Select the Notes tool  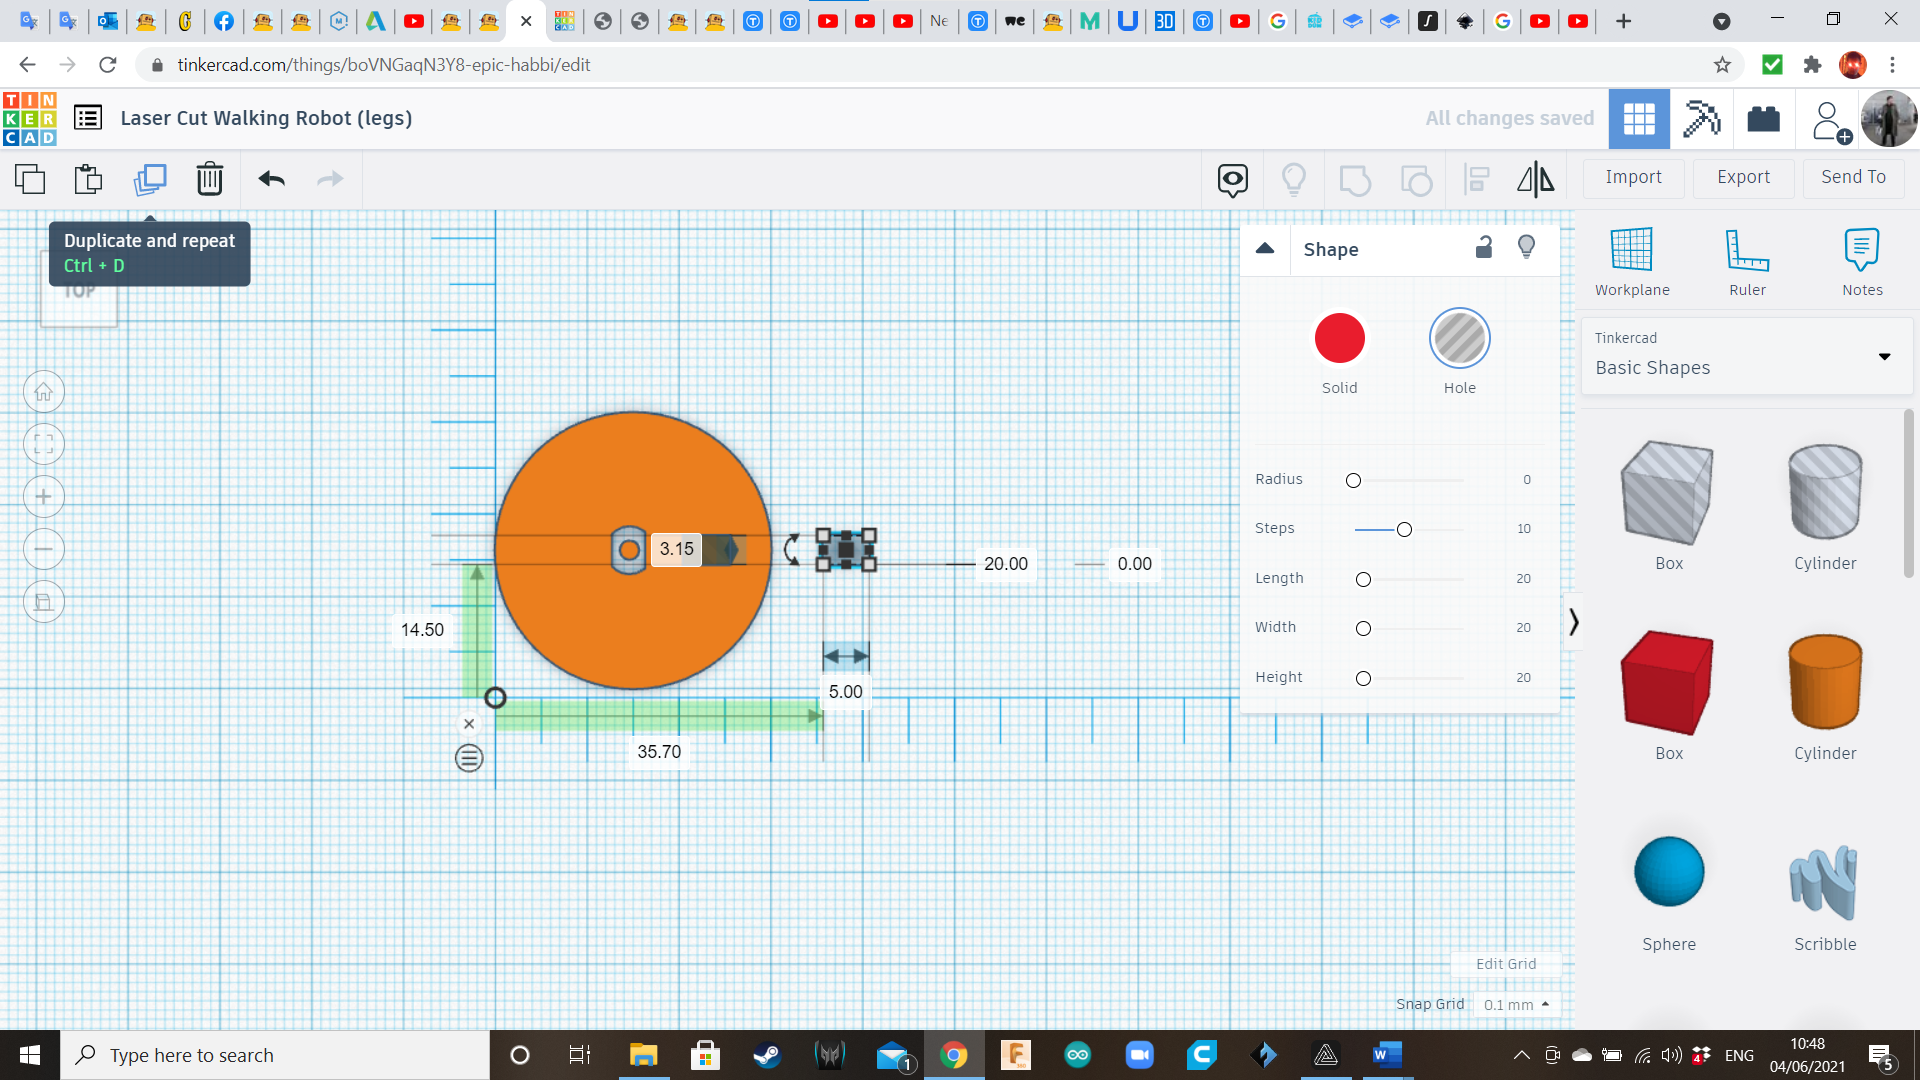[1862, 260]
